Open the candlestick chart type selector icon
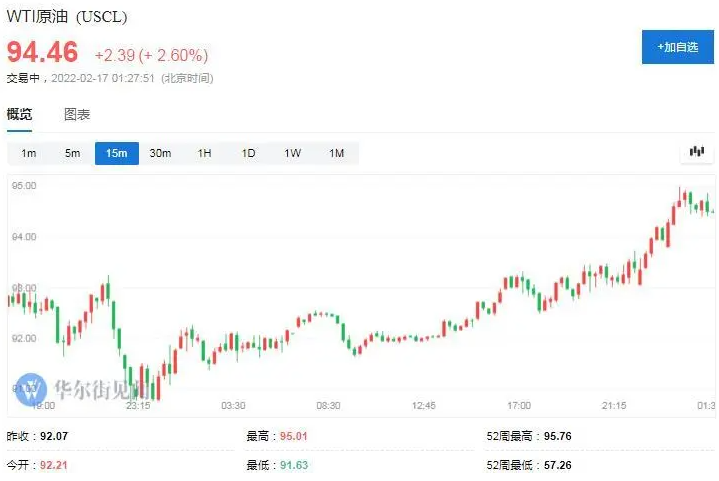 696,153
